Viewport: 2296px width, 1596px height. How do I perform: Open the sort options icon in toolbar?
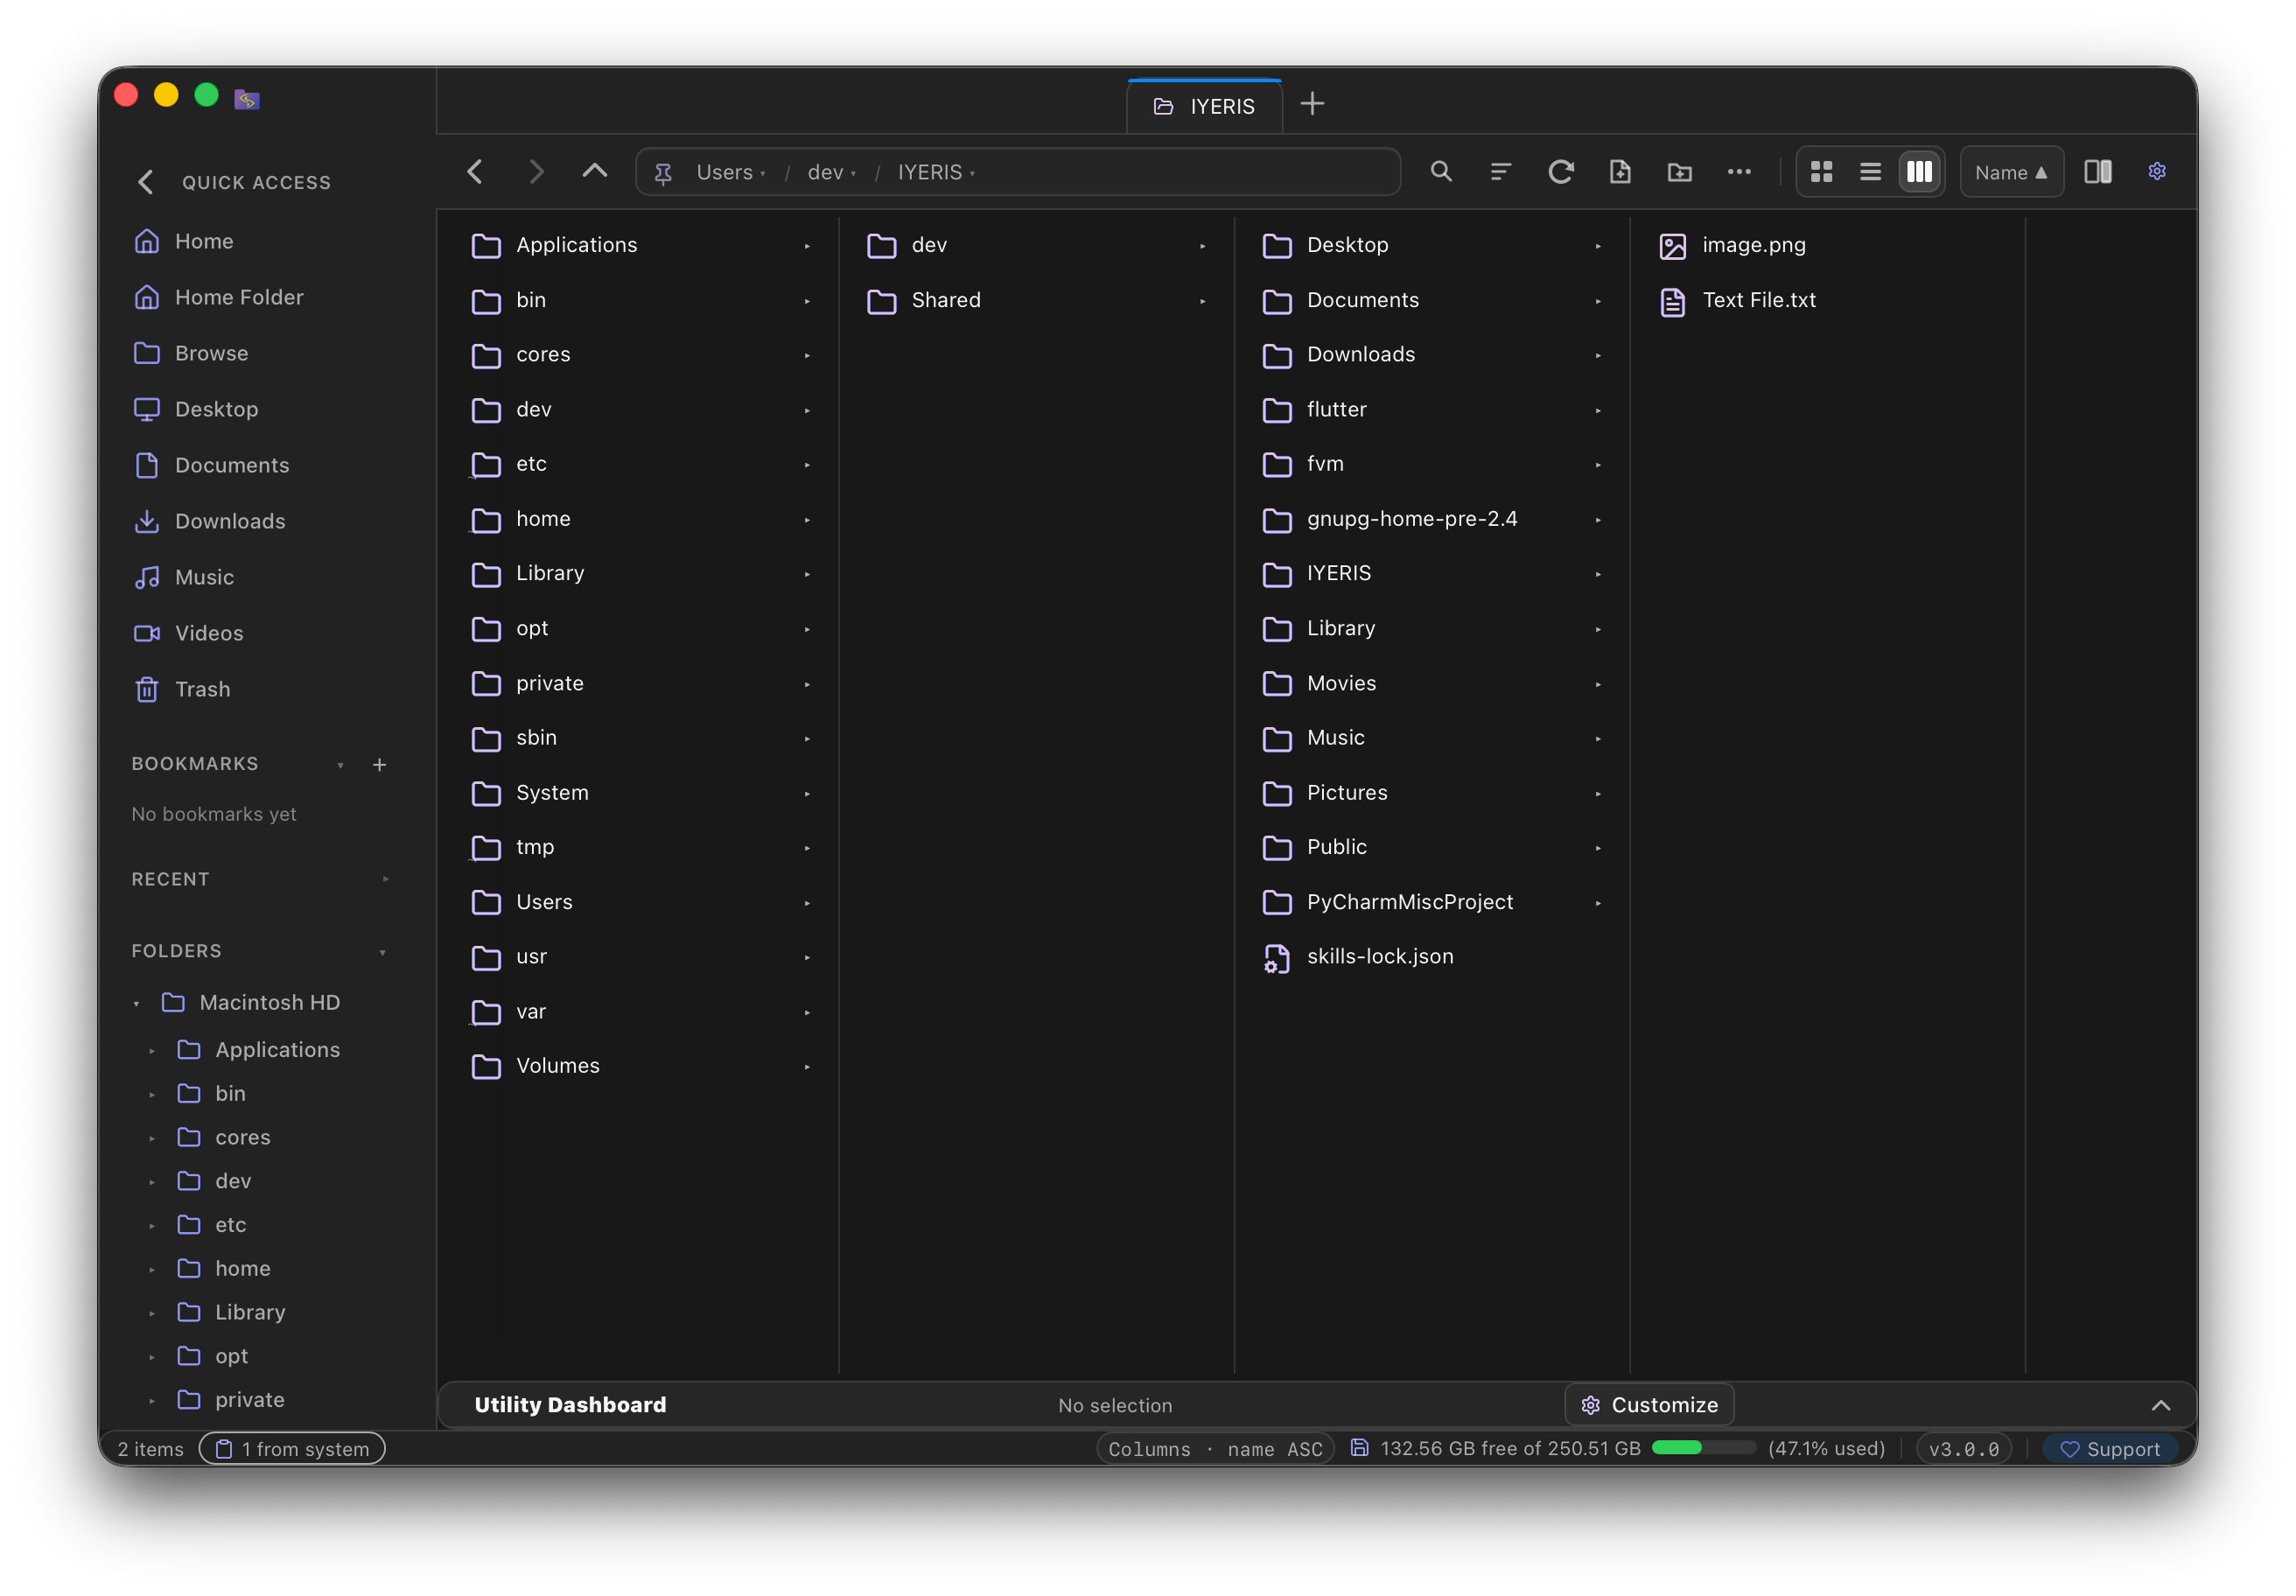click(1500, 172)
